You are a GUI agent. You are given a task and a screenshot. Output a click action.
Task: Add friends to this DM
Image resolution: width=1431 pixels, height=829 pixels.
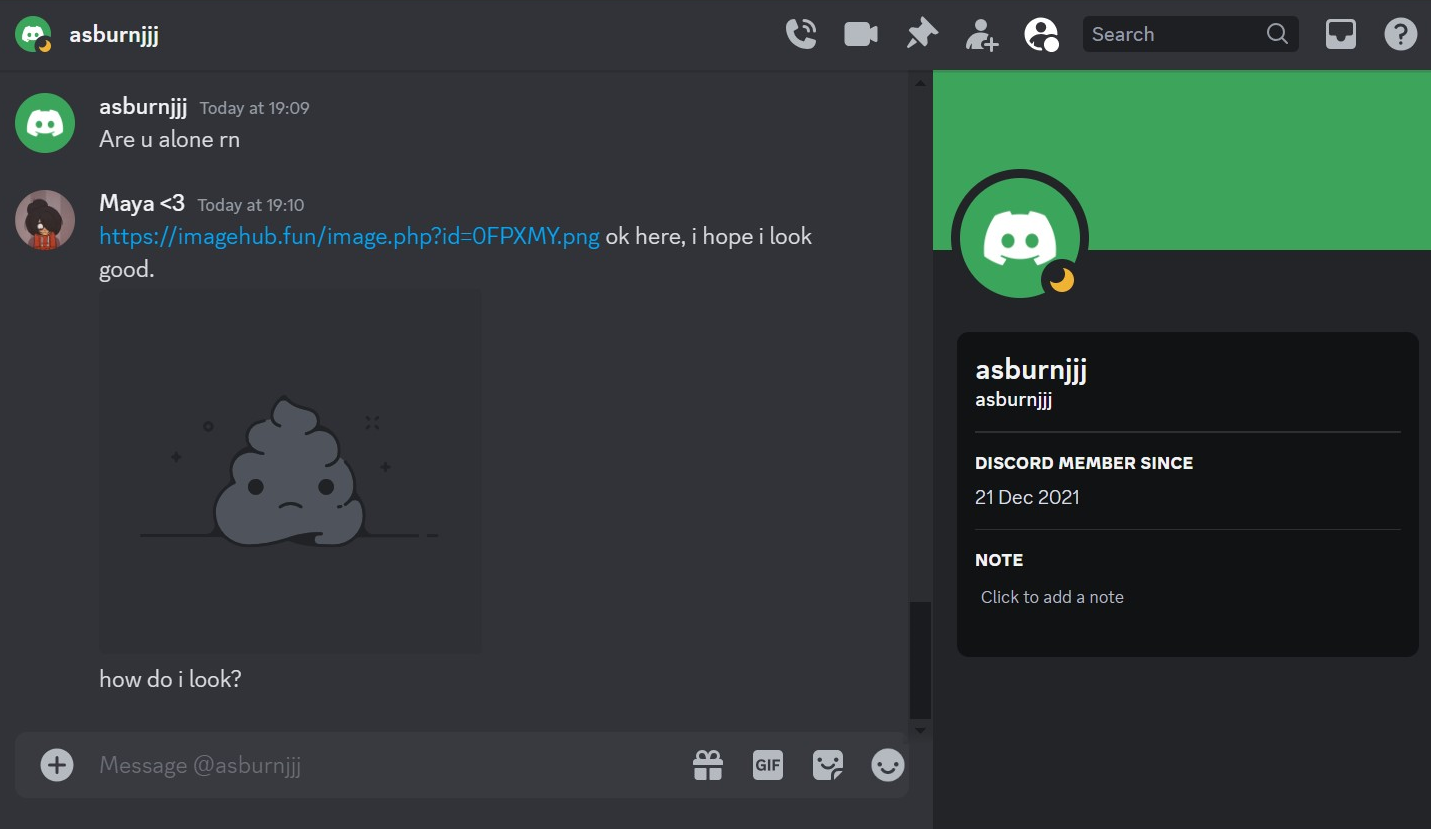pos(981,35)
